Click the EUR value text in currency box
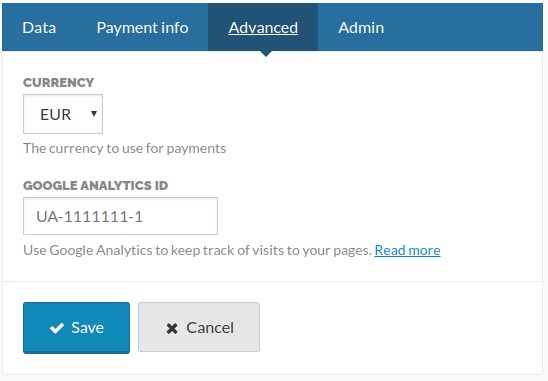This screenshot has height=381, width=548. coord(56,115)
